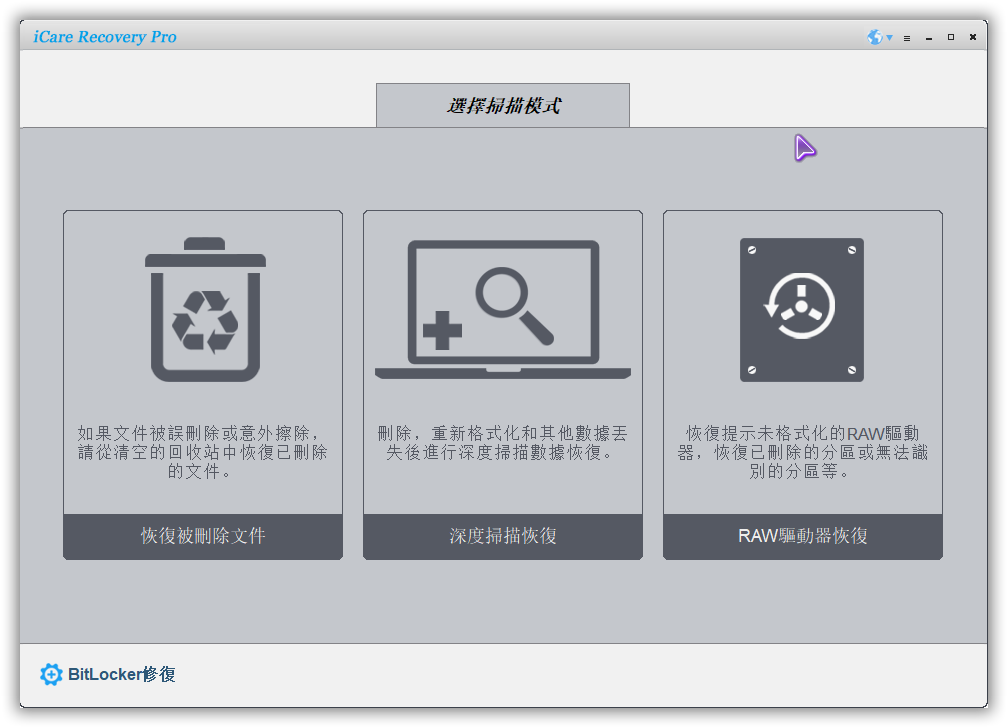Screen dimensions: 1008x728
Task: Click the deep scan description text
Action: coord(503,443)
